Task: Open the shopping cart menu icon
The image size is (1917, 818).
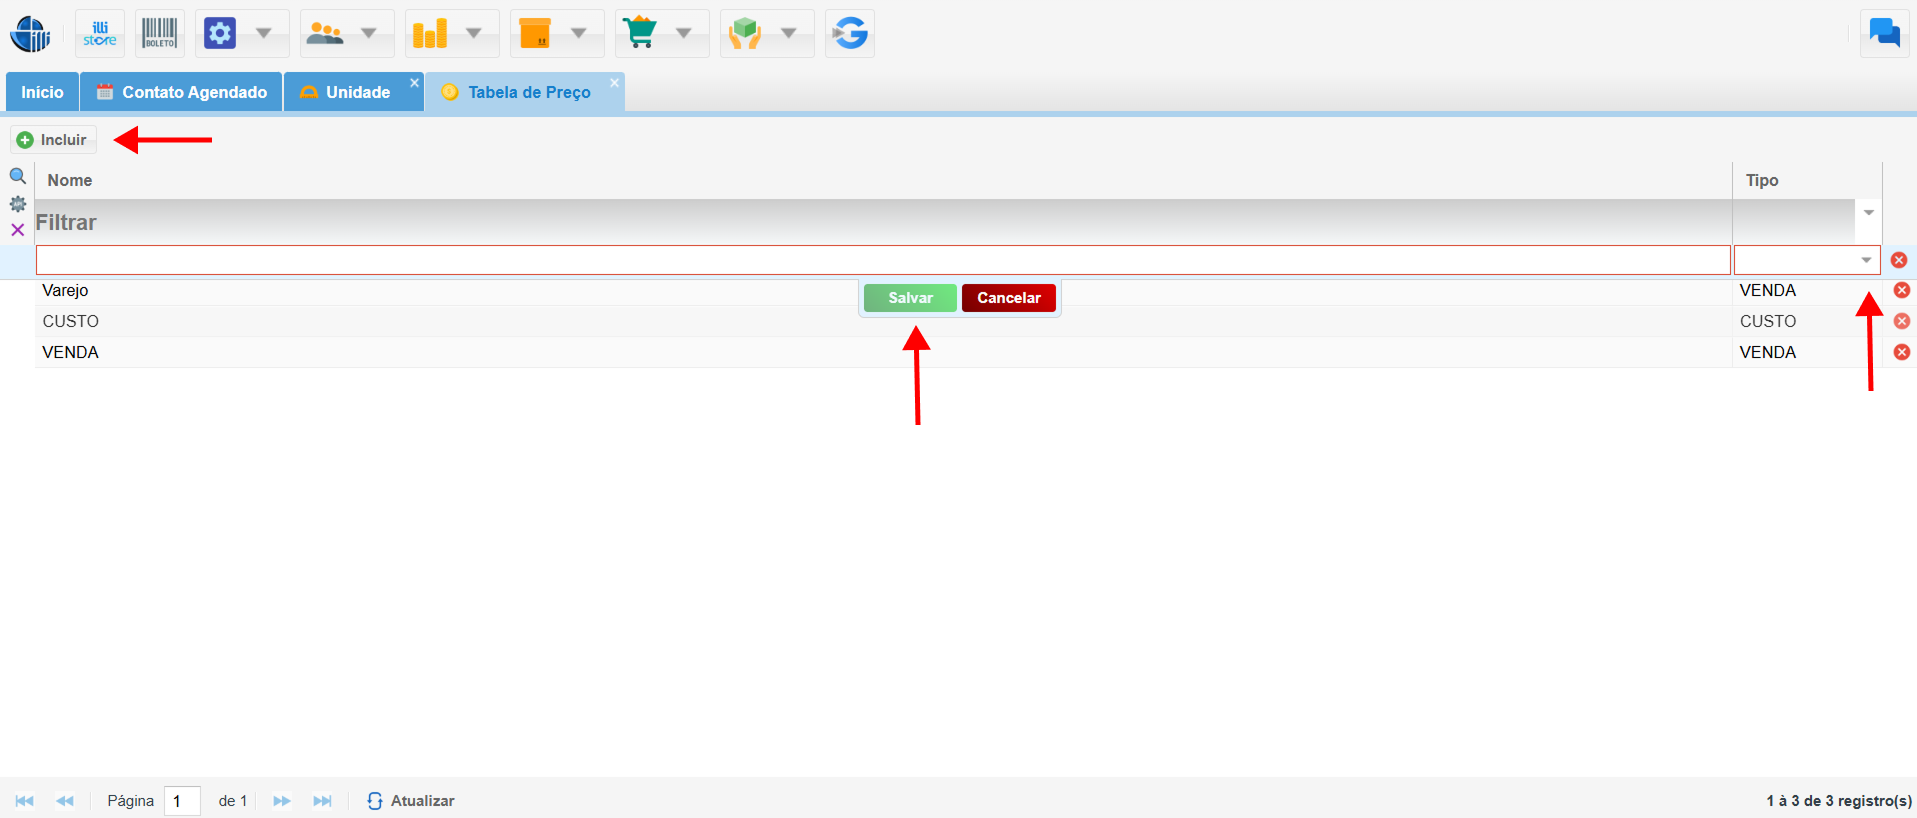Action: click(x=640, y=34)
